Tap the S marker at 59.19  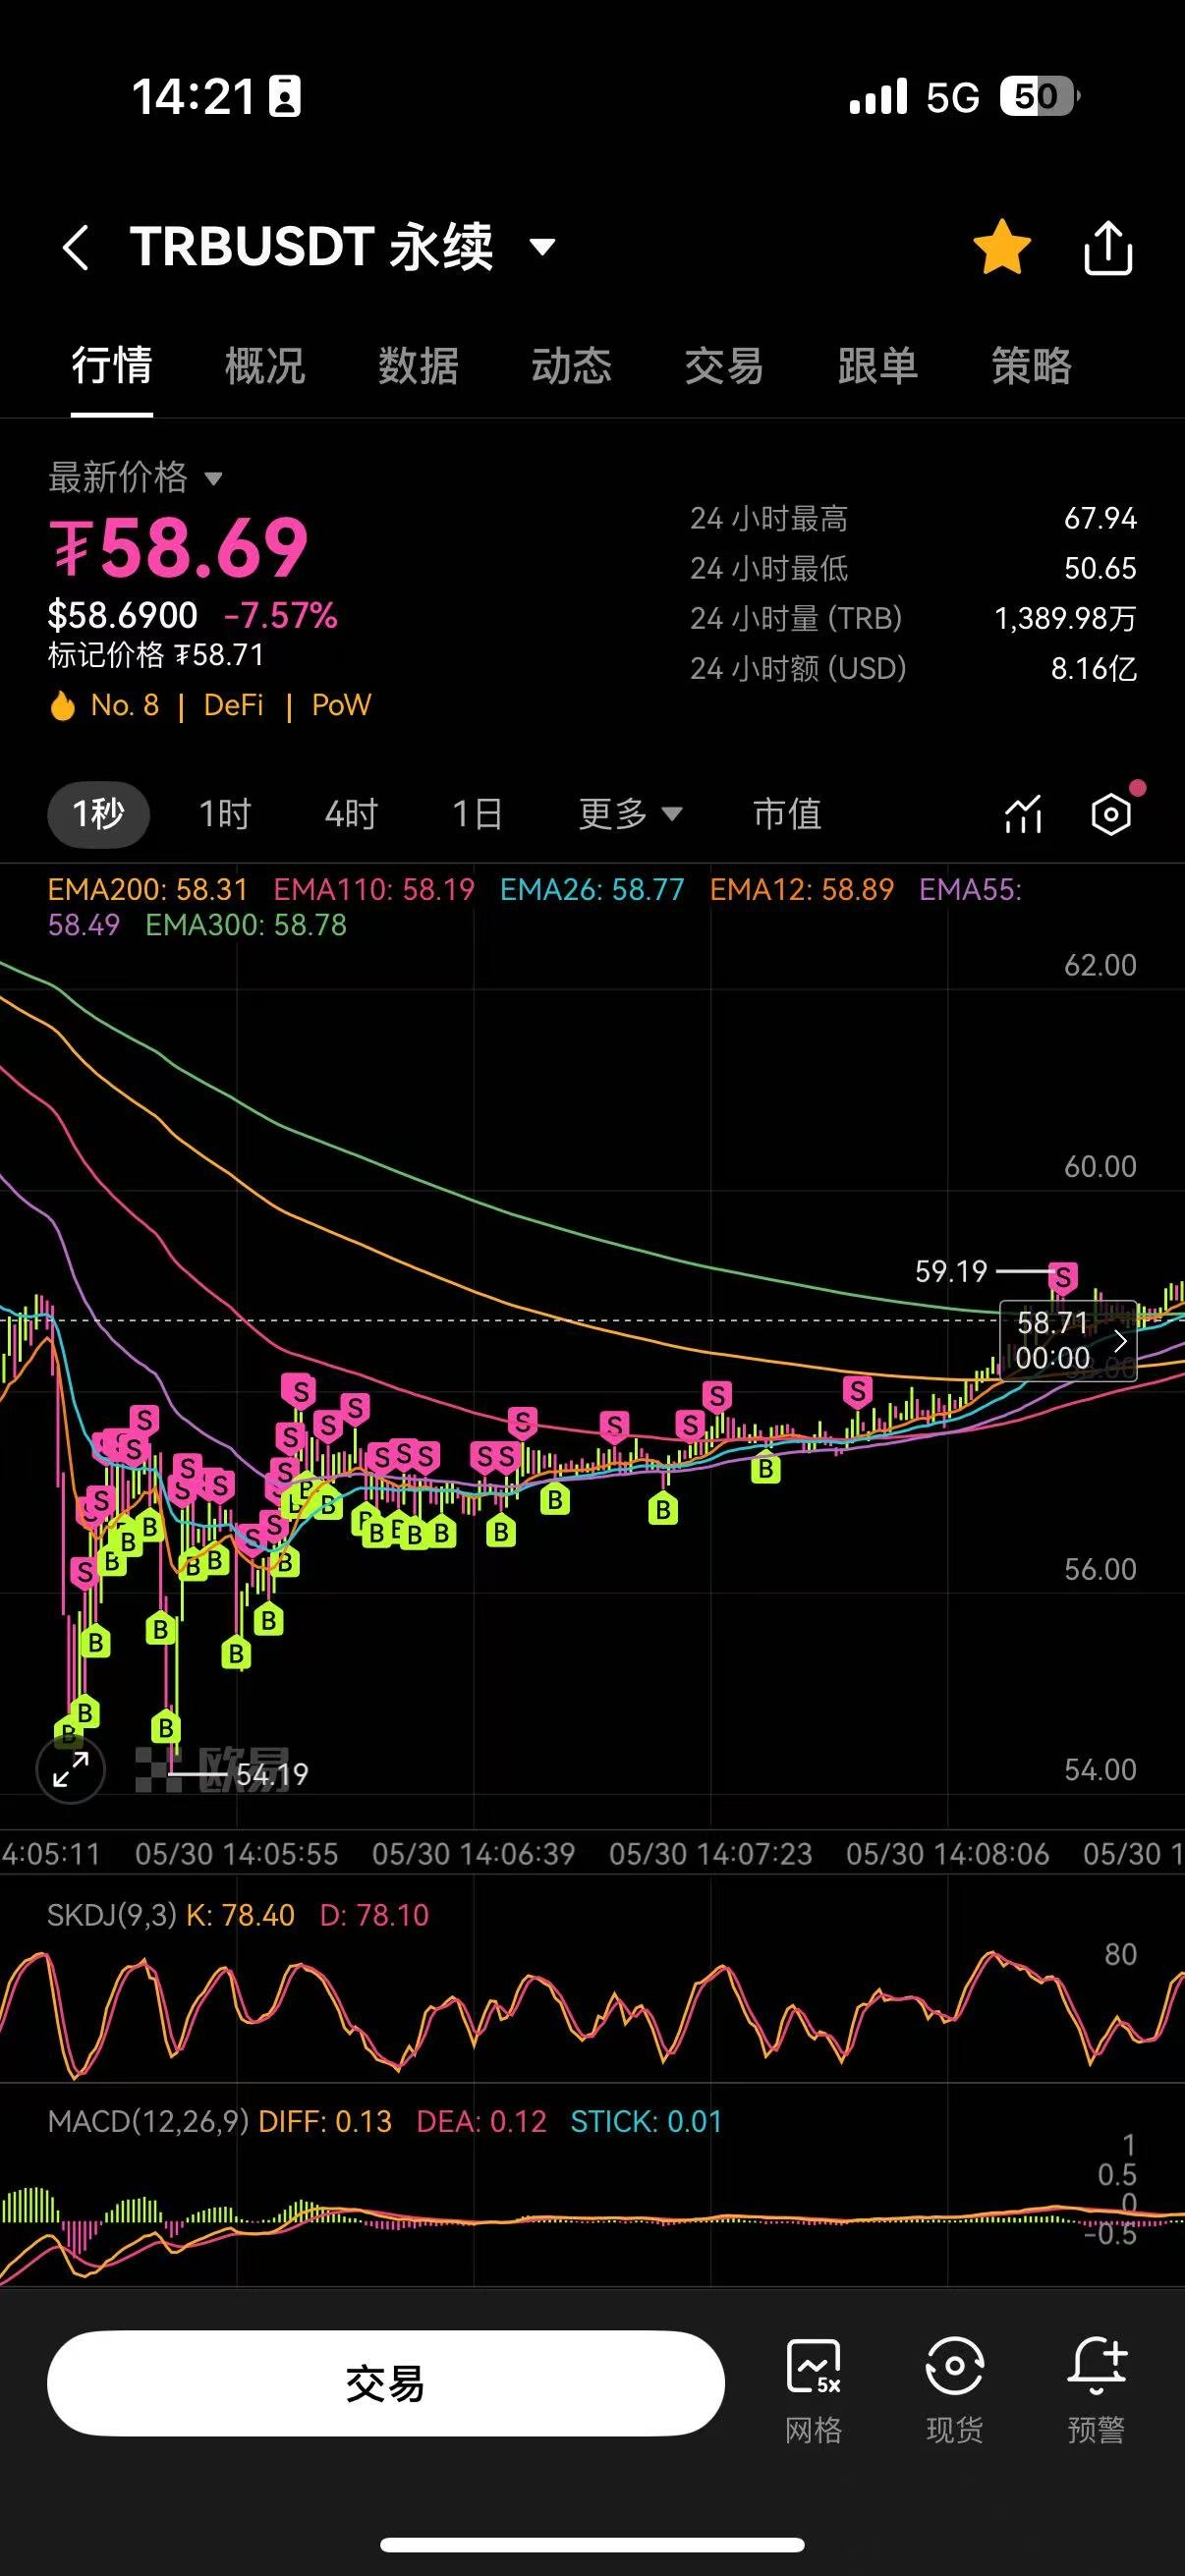pos(1062,1277)
